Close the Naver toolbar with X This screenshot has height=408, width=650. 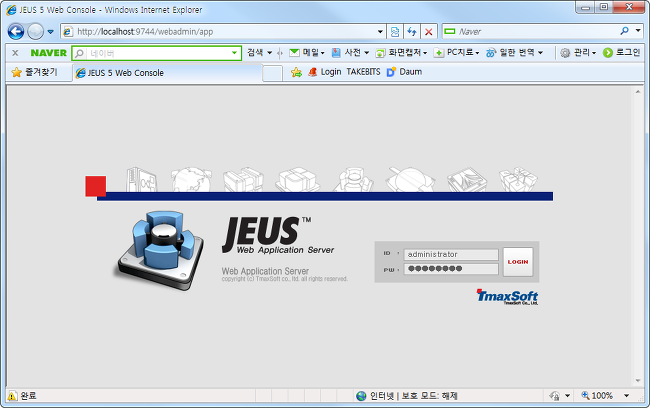(15, 53)
